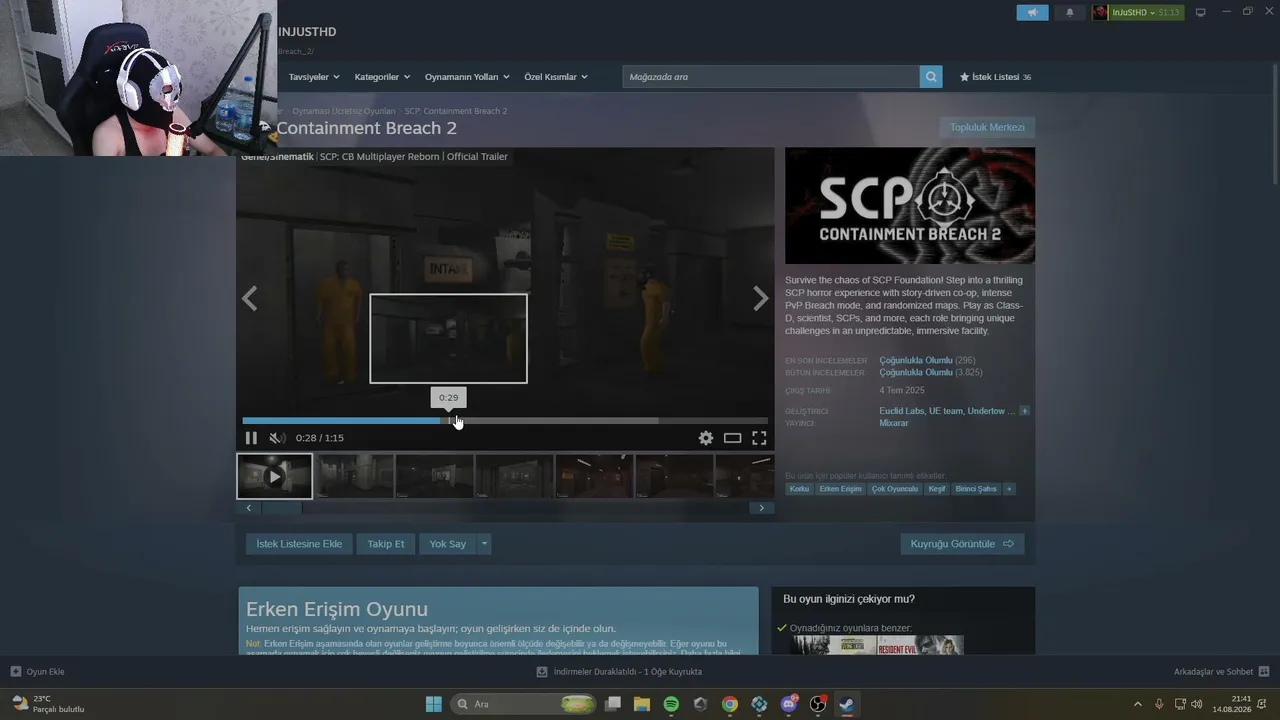1280x720 pixels.
Task: Open publisher Mixarar link
Action: click(x=894, y=423)
